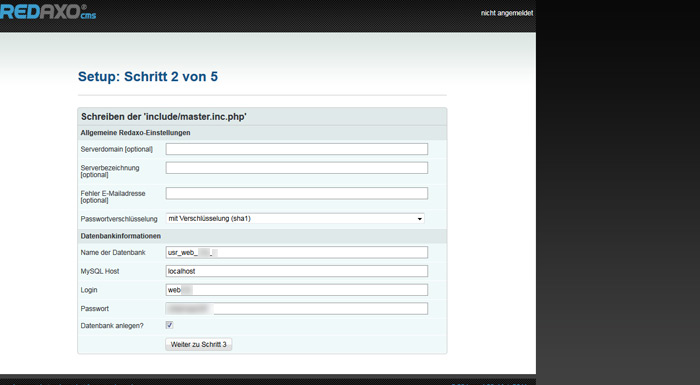Click the 'Passwort' label text

point(95,309)
